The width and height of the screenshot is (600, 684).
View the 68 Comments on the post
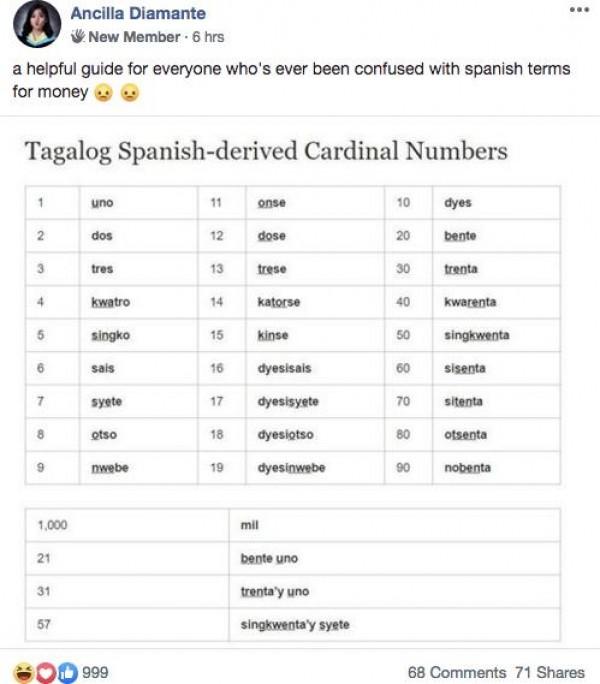point(457,672)
